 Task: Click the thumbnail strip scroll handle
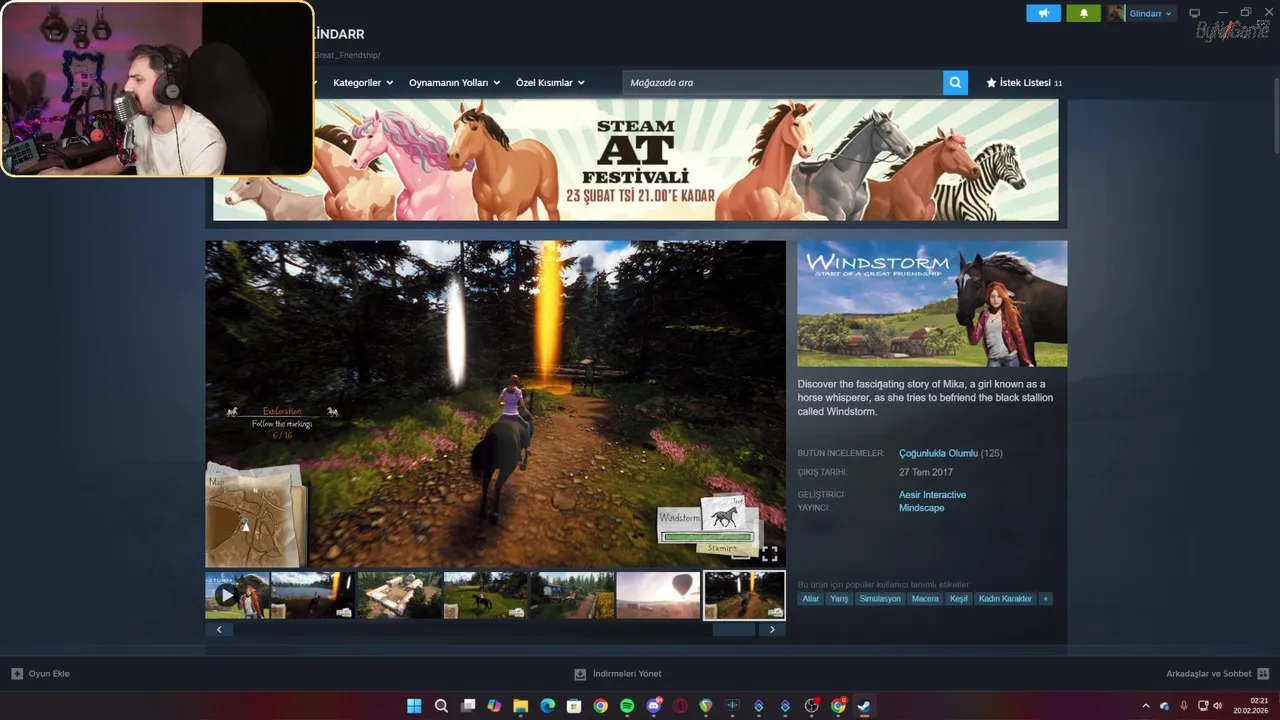click(x=733, y=630)
